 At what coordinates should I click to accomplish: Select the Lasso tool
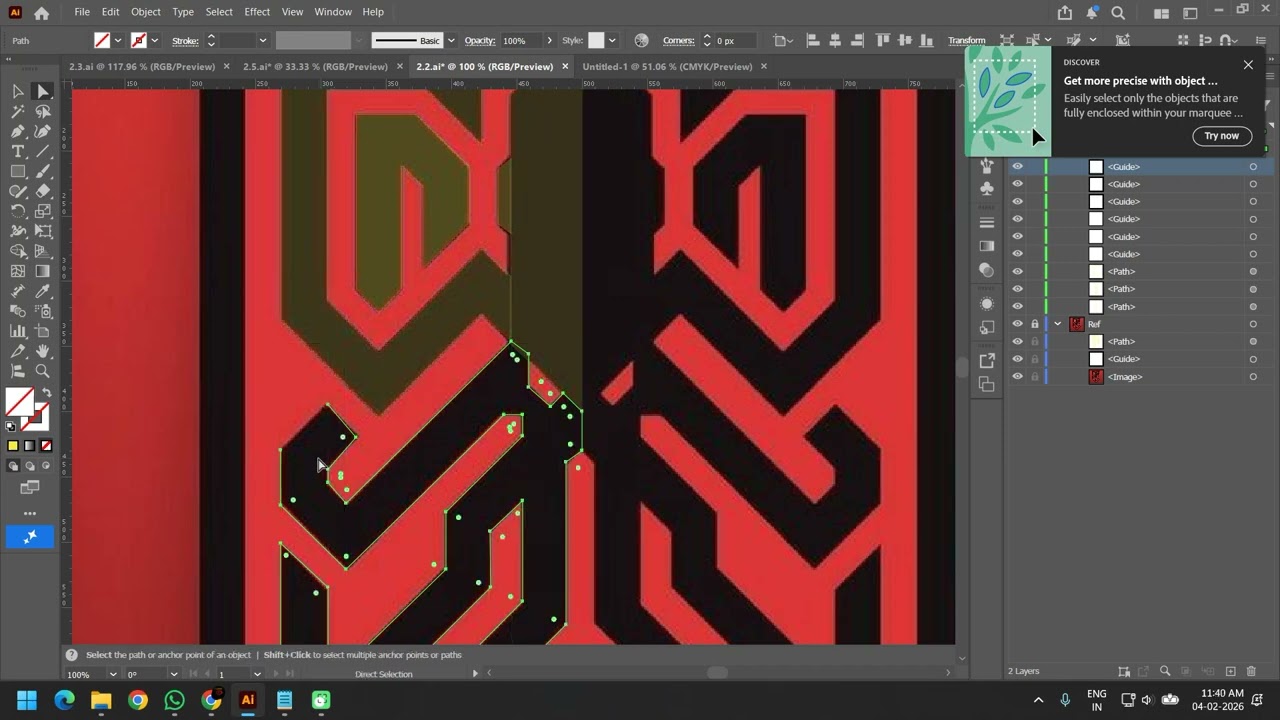click(x=43, y=111)
